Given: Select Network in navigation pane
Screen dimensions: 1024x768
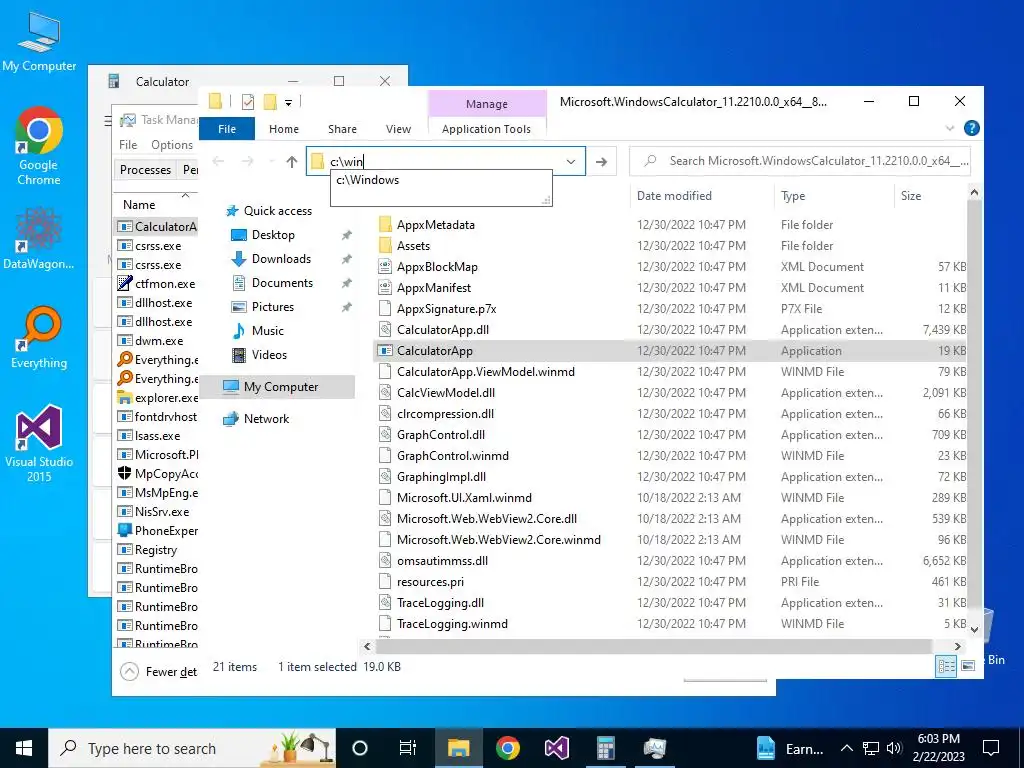Looking at the screenshot, I should click(266, 419).
